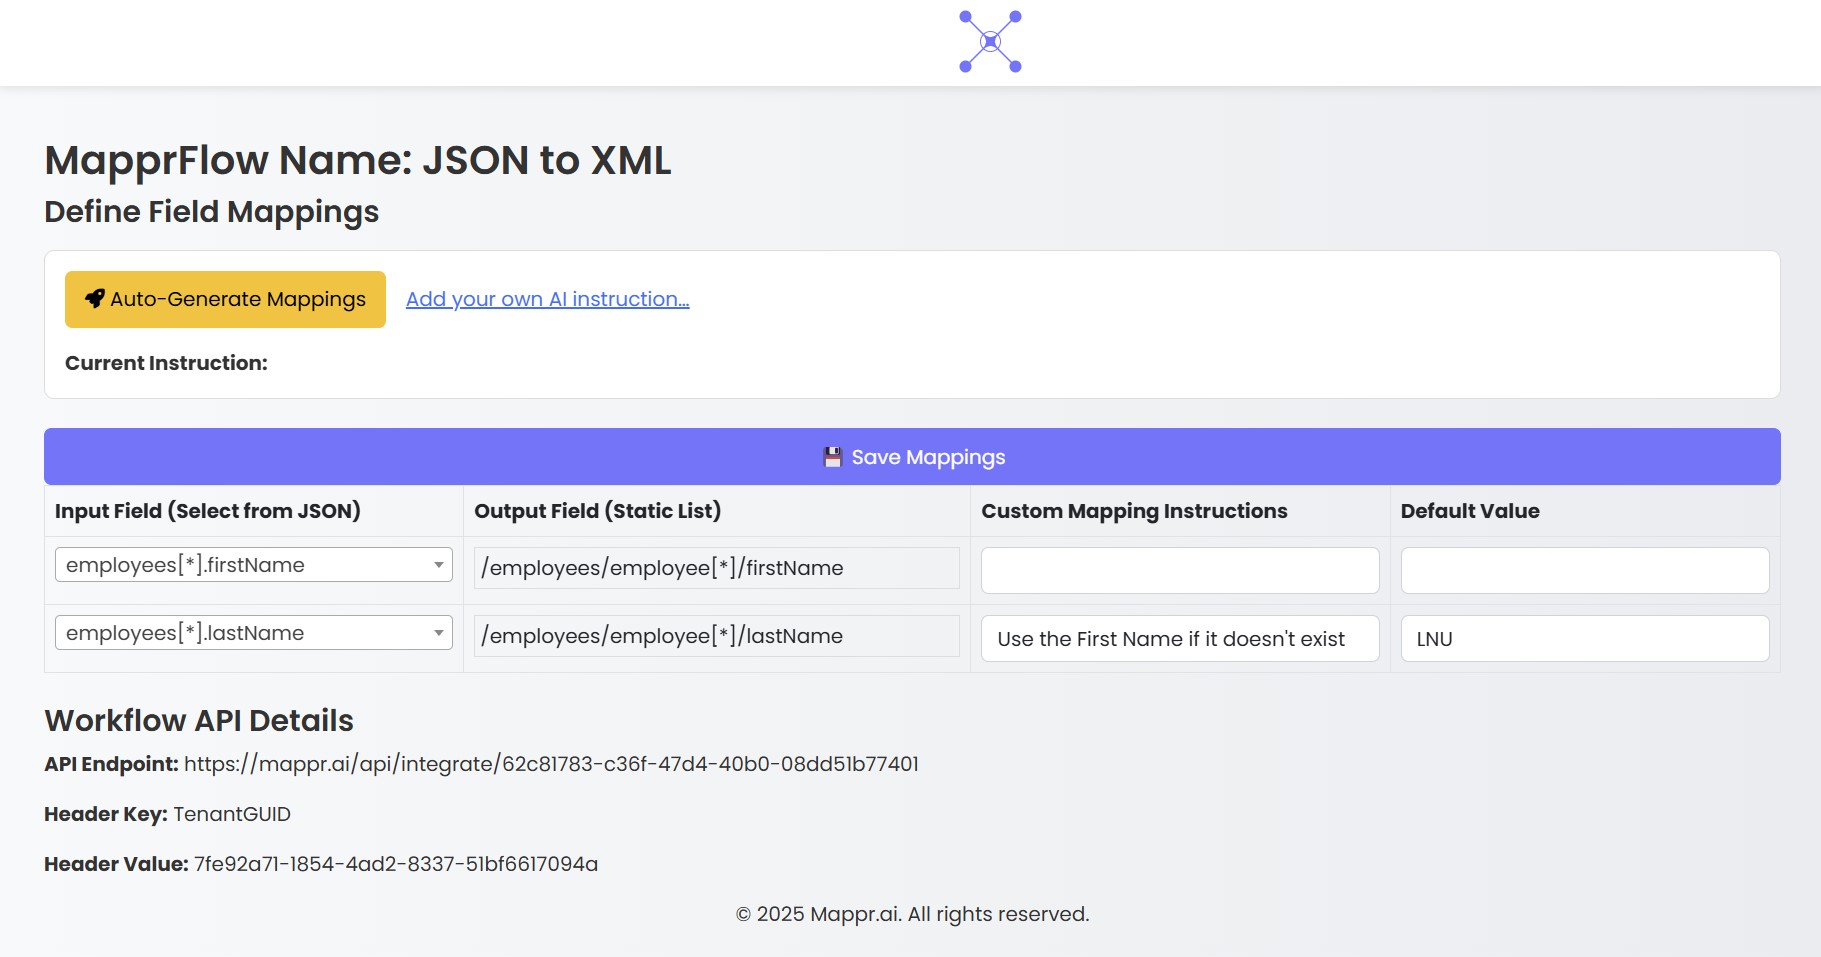Open employees[*].firstName input field dropdown
The width and height of the screenshot is (1821, 957).
[x=254, y=565]
